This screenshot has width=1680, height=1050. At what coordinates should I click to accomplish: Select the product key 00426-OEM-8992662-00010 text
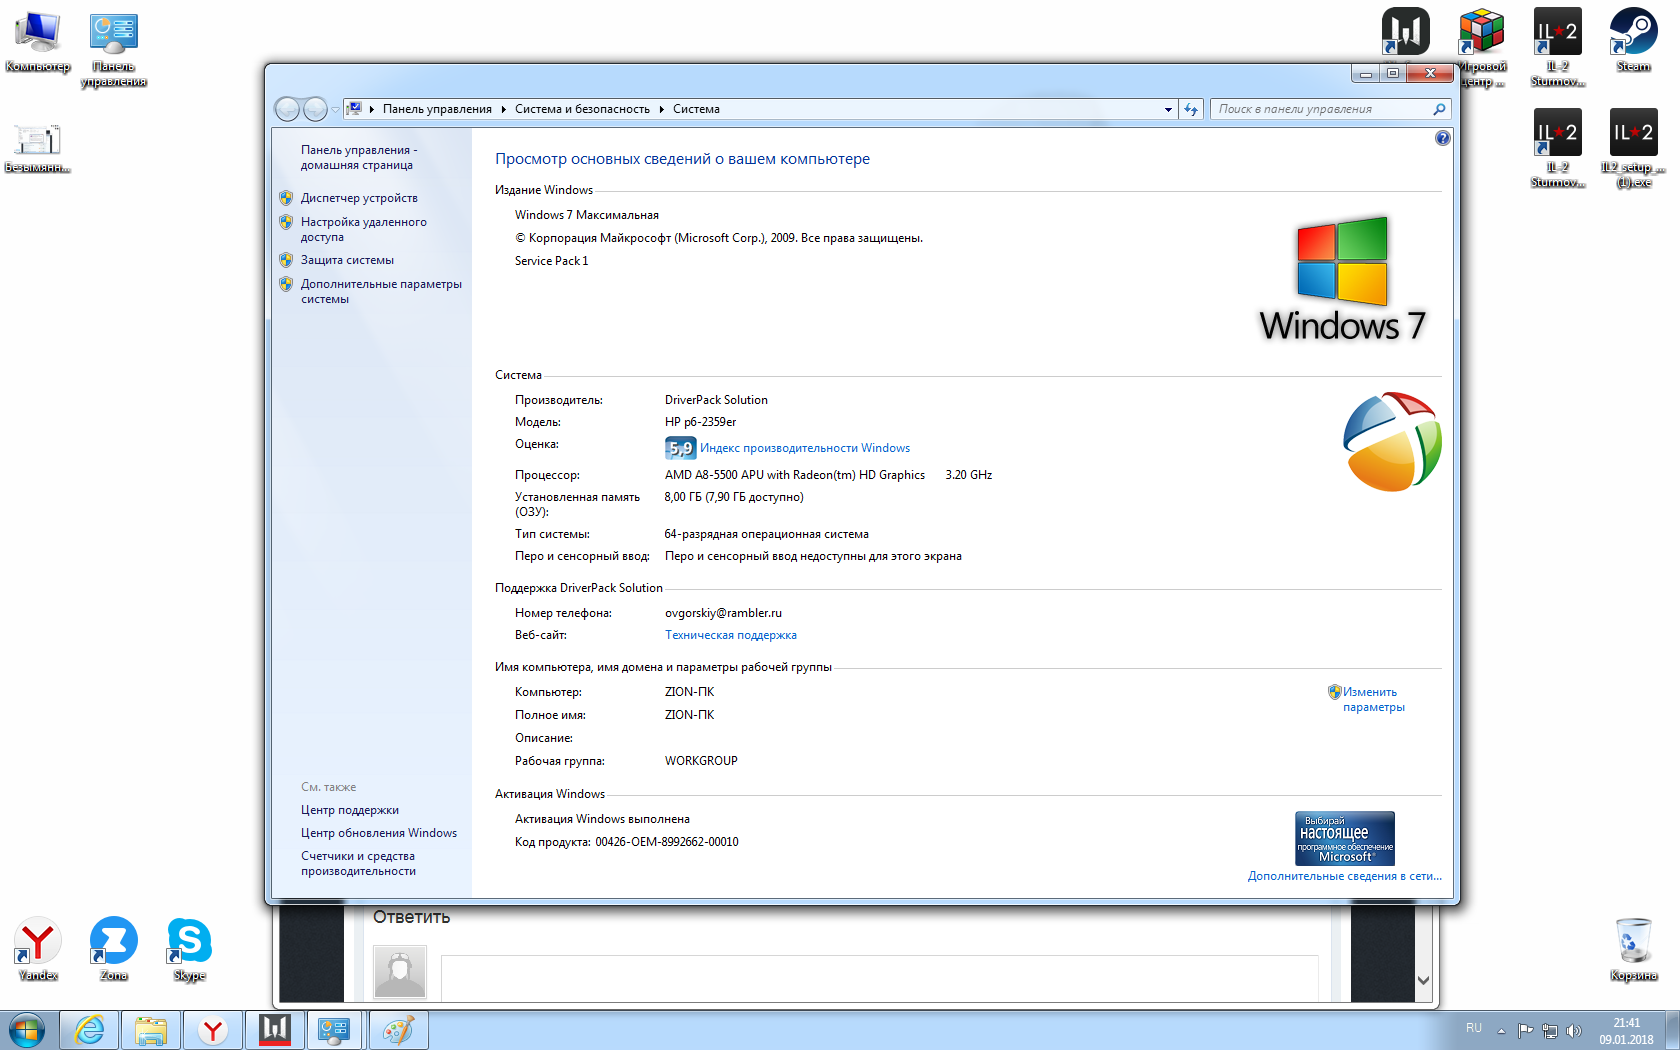click(x=667, y=842)
